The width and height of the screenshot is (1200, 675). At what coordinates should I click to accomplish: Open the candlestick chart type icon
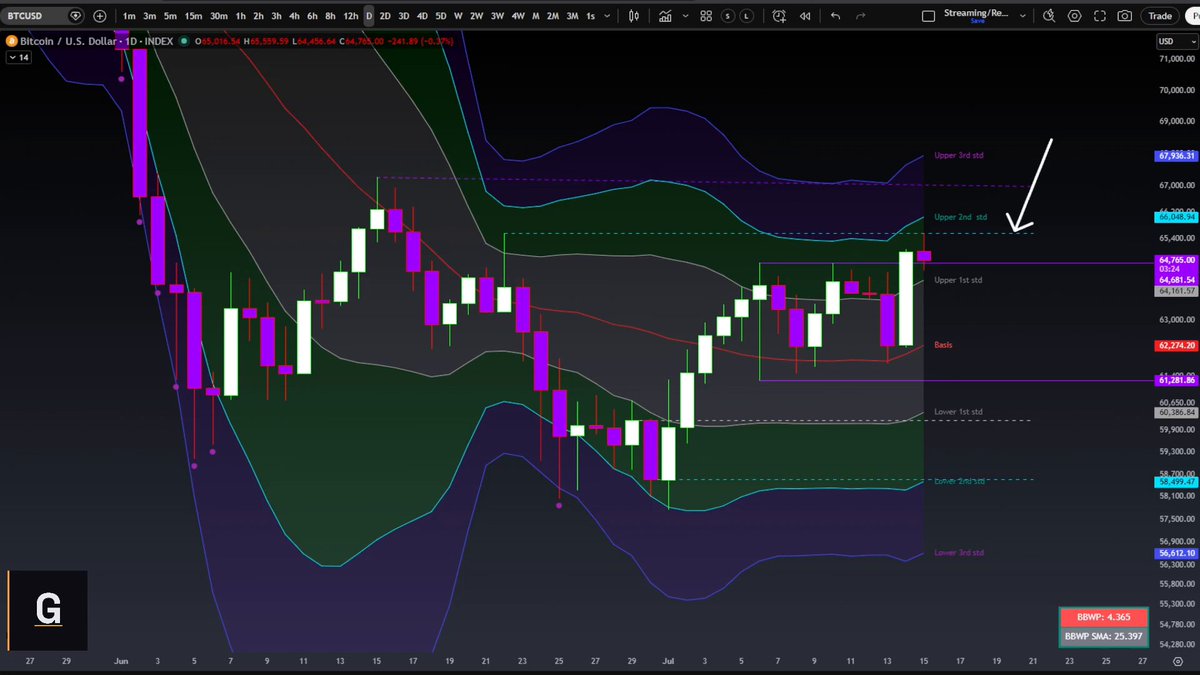[636, 16]
